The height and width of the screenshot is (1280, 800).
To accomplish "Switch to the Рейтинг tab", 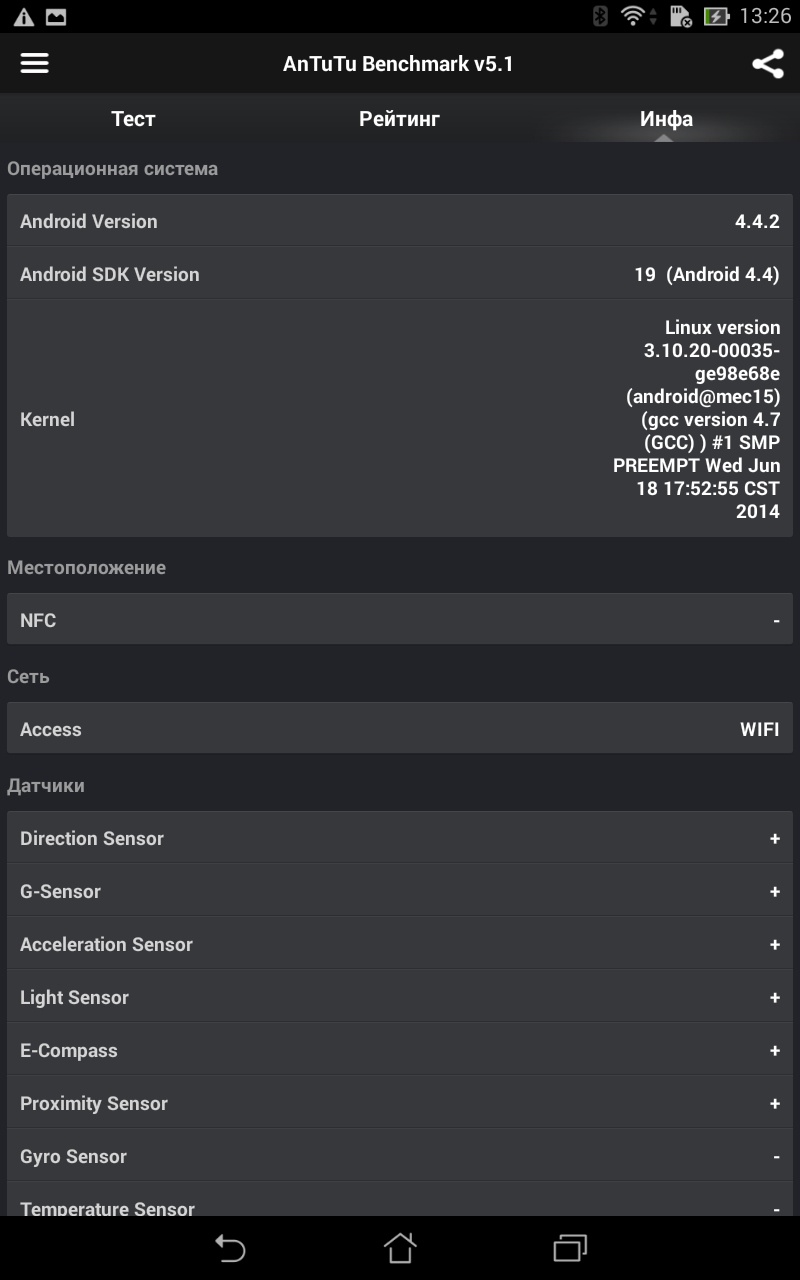I will point(399,119).
